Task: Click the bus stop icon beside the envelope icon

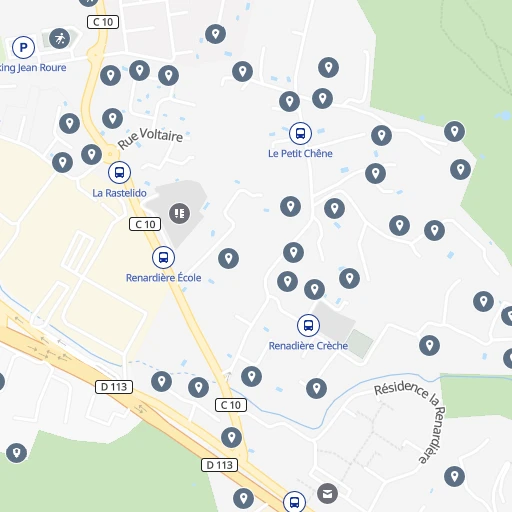Action: [294, 501]
